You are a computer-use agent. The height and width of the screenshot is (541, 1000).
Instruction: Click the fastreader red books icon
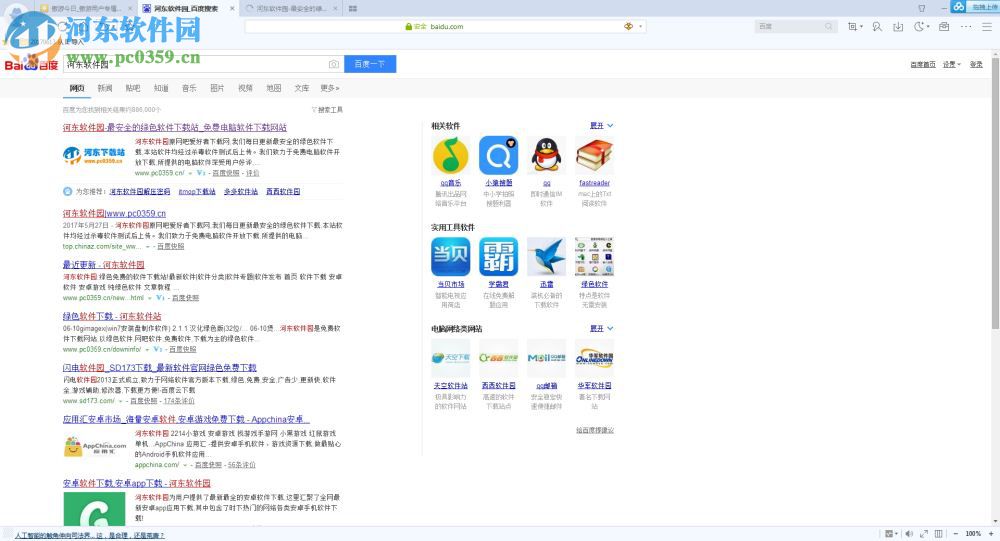point(594,155)
